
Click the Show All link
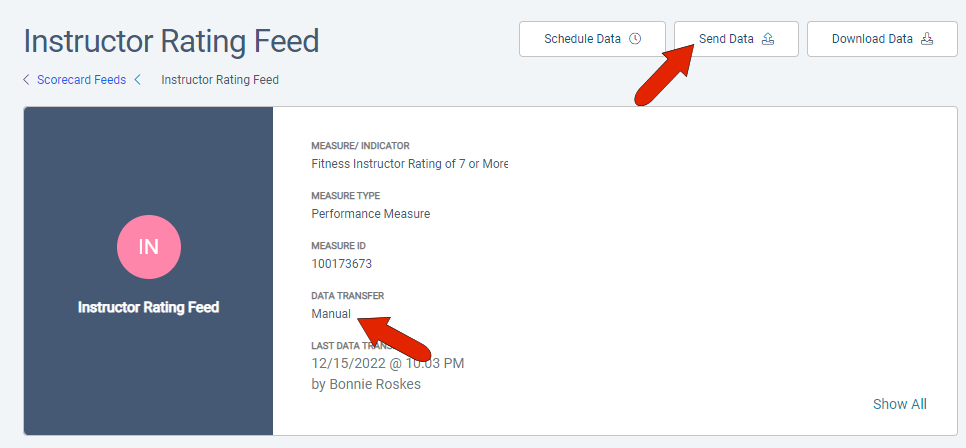pos(899,404)
